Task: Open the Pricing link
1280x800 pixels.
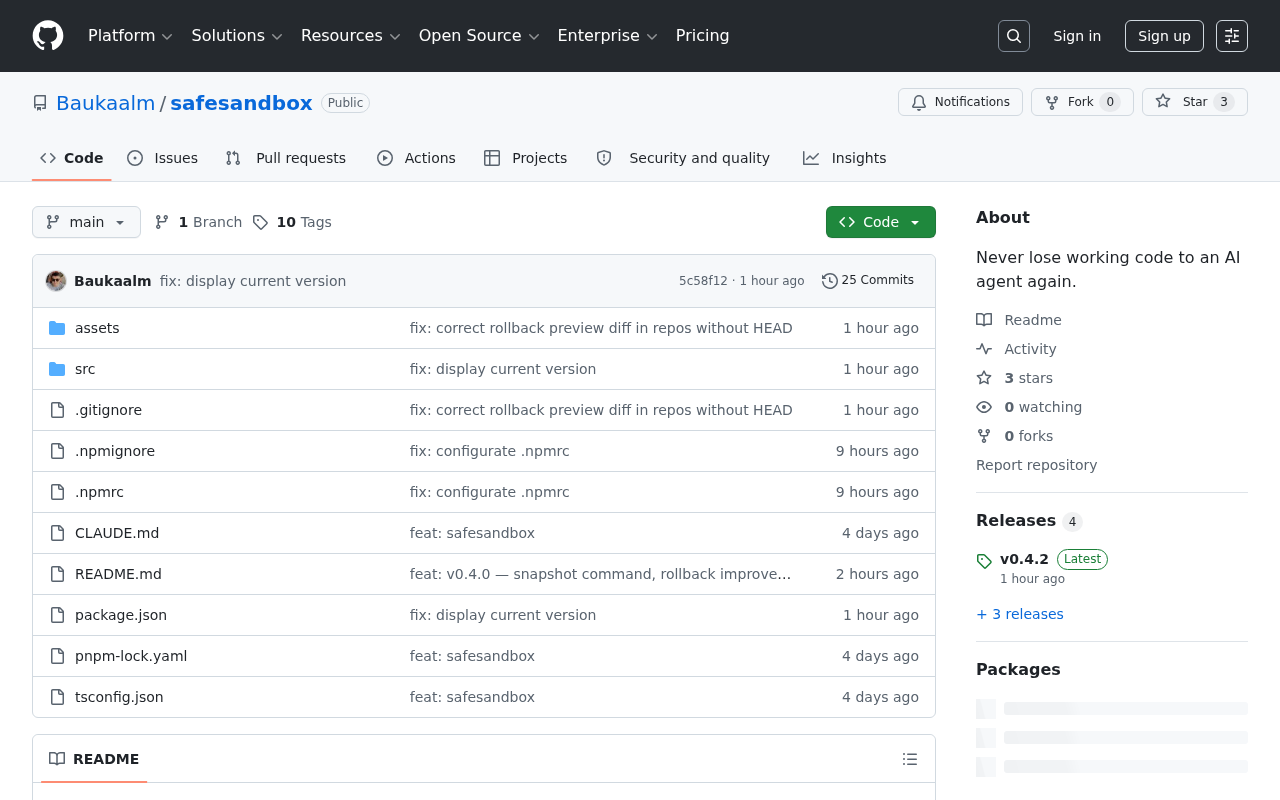Action: (702, 36)
